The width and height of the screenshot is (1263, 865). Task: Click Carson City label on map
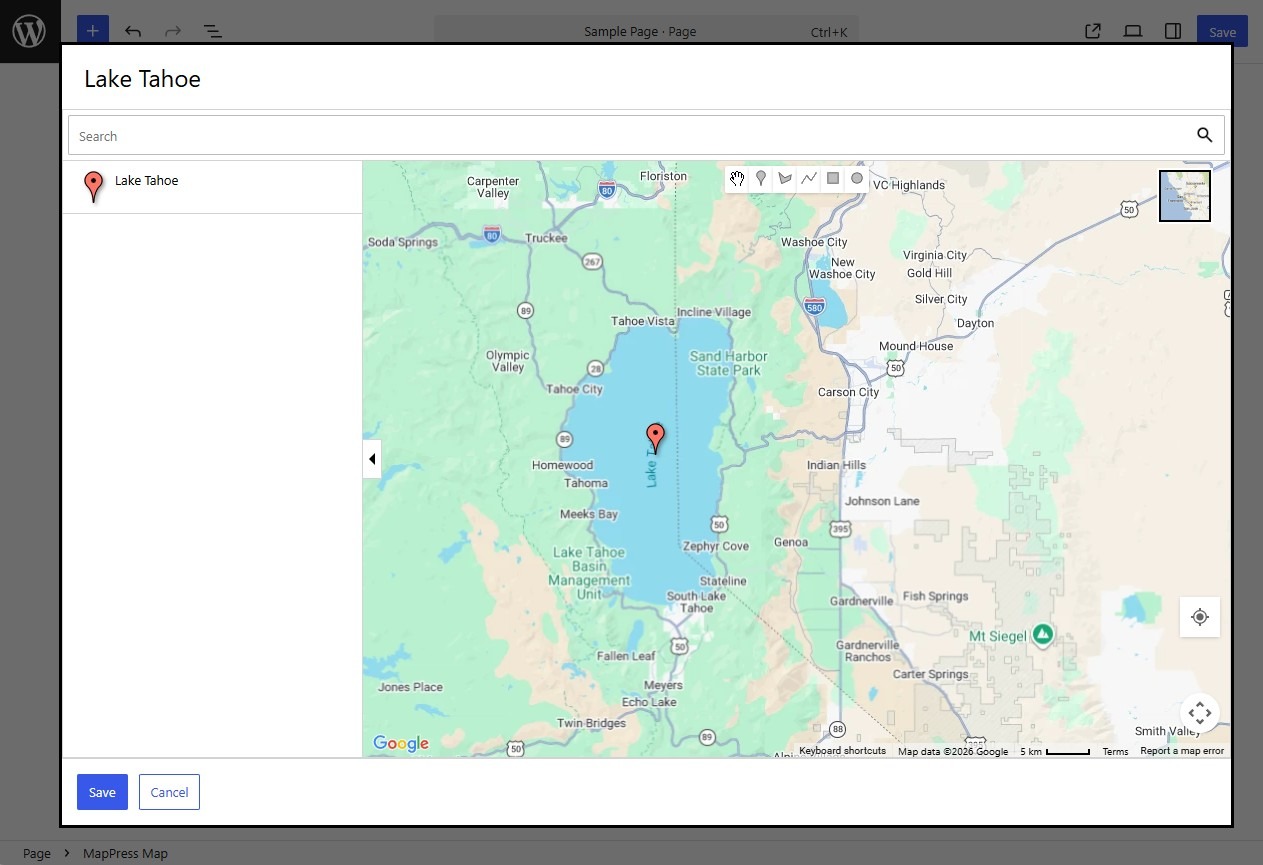point(848,392)
